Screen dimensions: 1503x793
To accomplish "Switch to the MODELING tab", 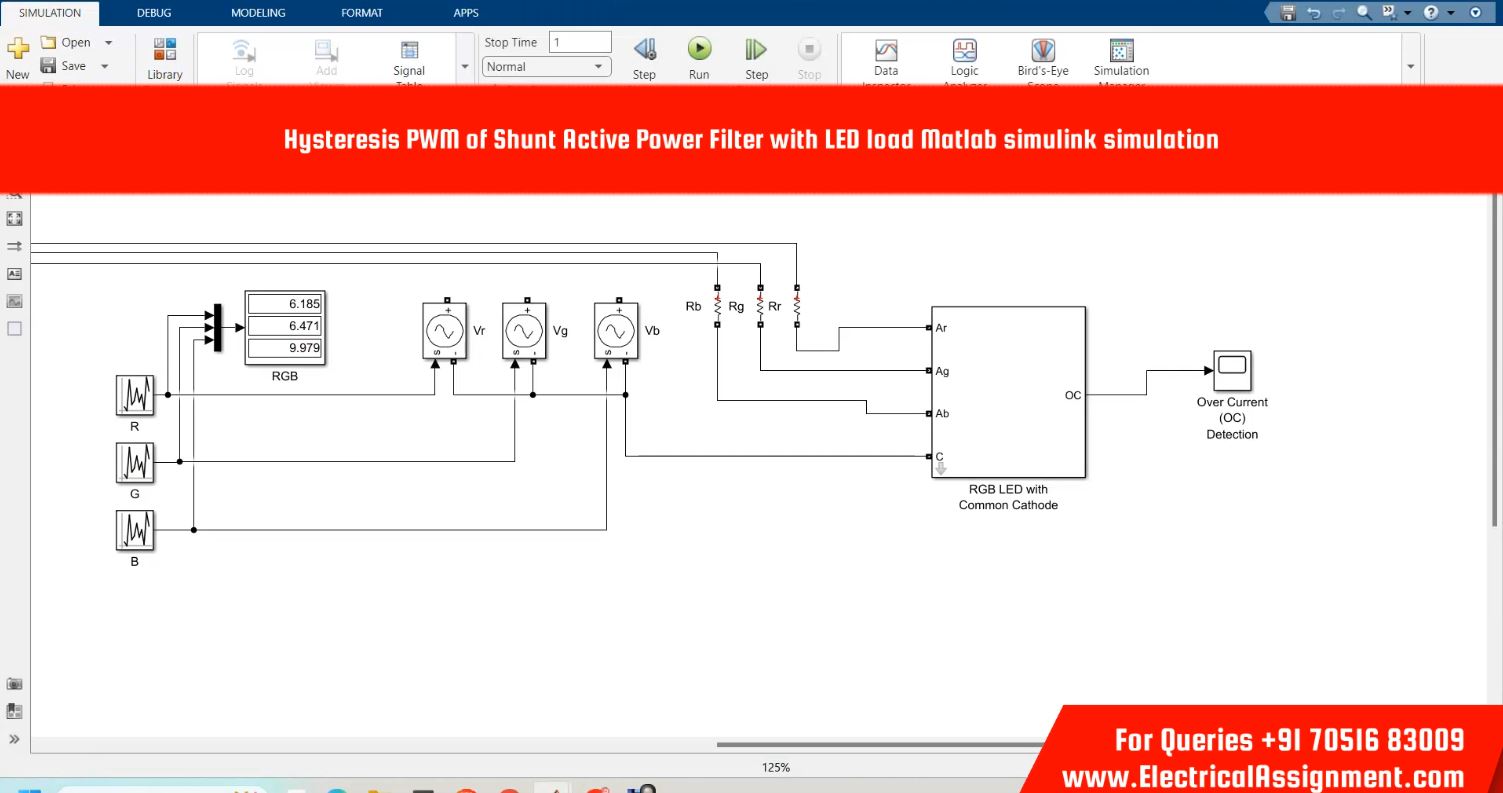I will [258, 13].
